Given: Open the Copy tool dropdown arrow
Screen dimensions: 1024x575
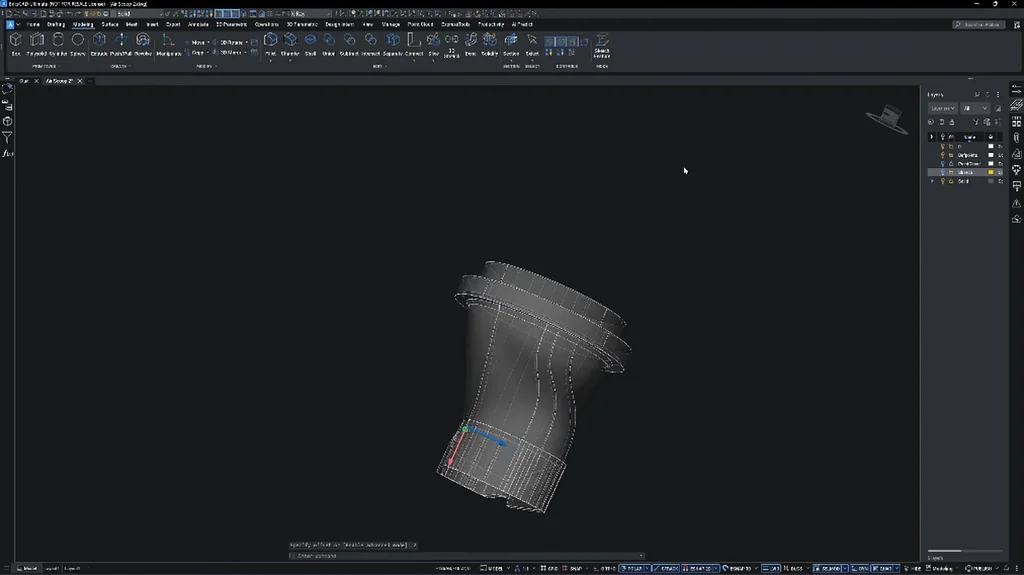Looking at the screenshot, I should [208, 52].
